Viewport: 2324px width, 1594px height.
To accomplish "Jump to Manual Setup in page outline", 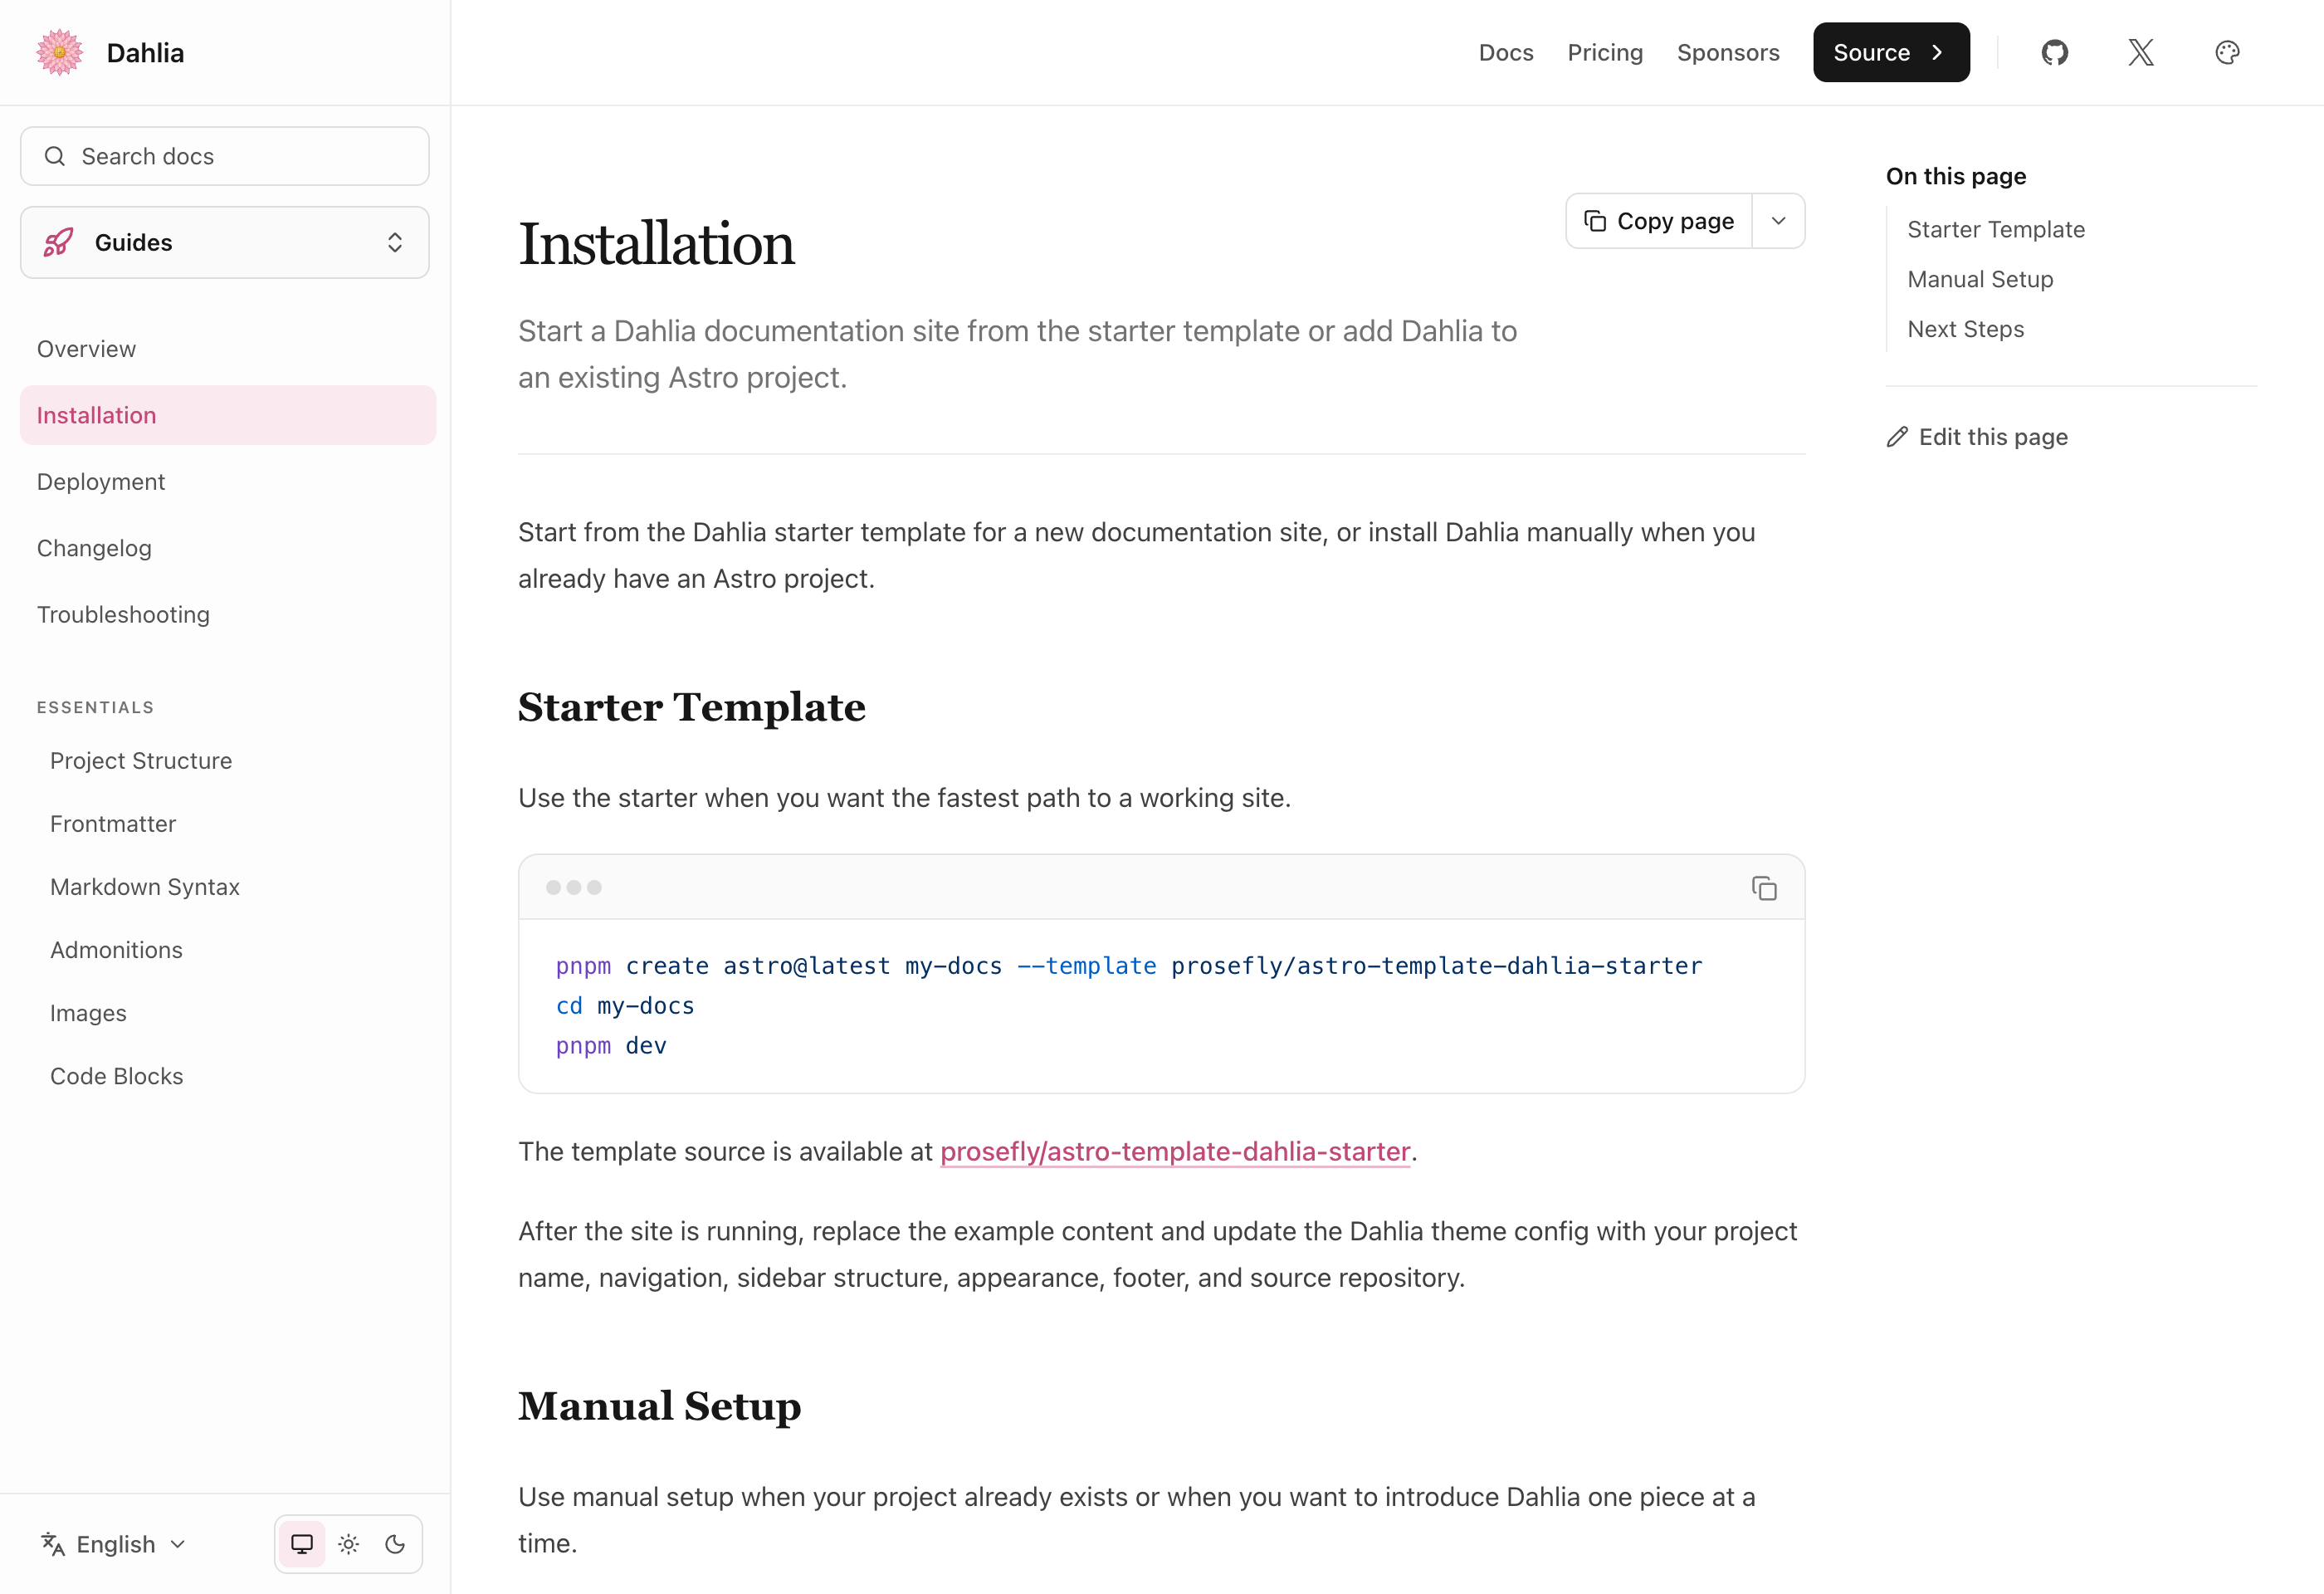I will tap(1980, 279).
